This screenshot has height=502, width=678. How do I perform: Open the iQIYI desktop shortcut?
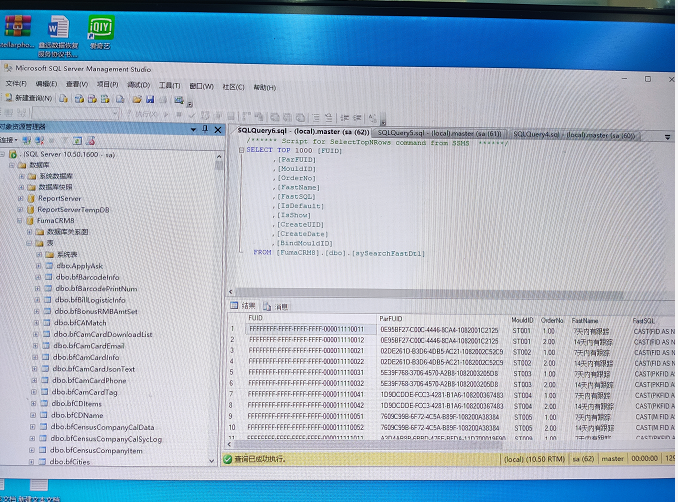click(x=100, y=27)
